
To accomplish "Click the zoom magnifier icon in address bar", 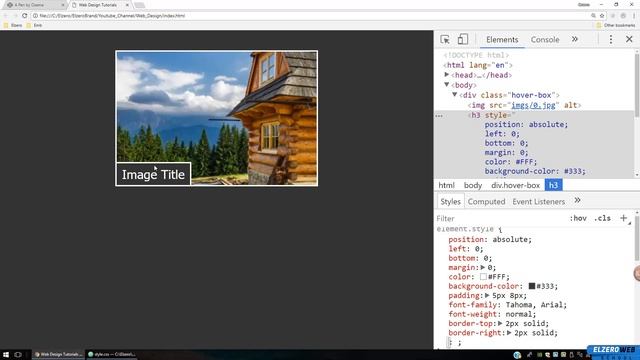I will point(593,16).
